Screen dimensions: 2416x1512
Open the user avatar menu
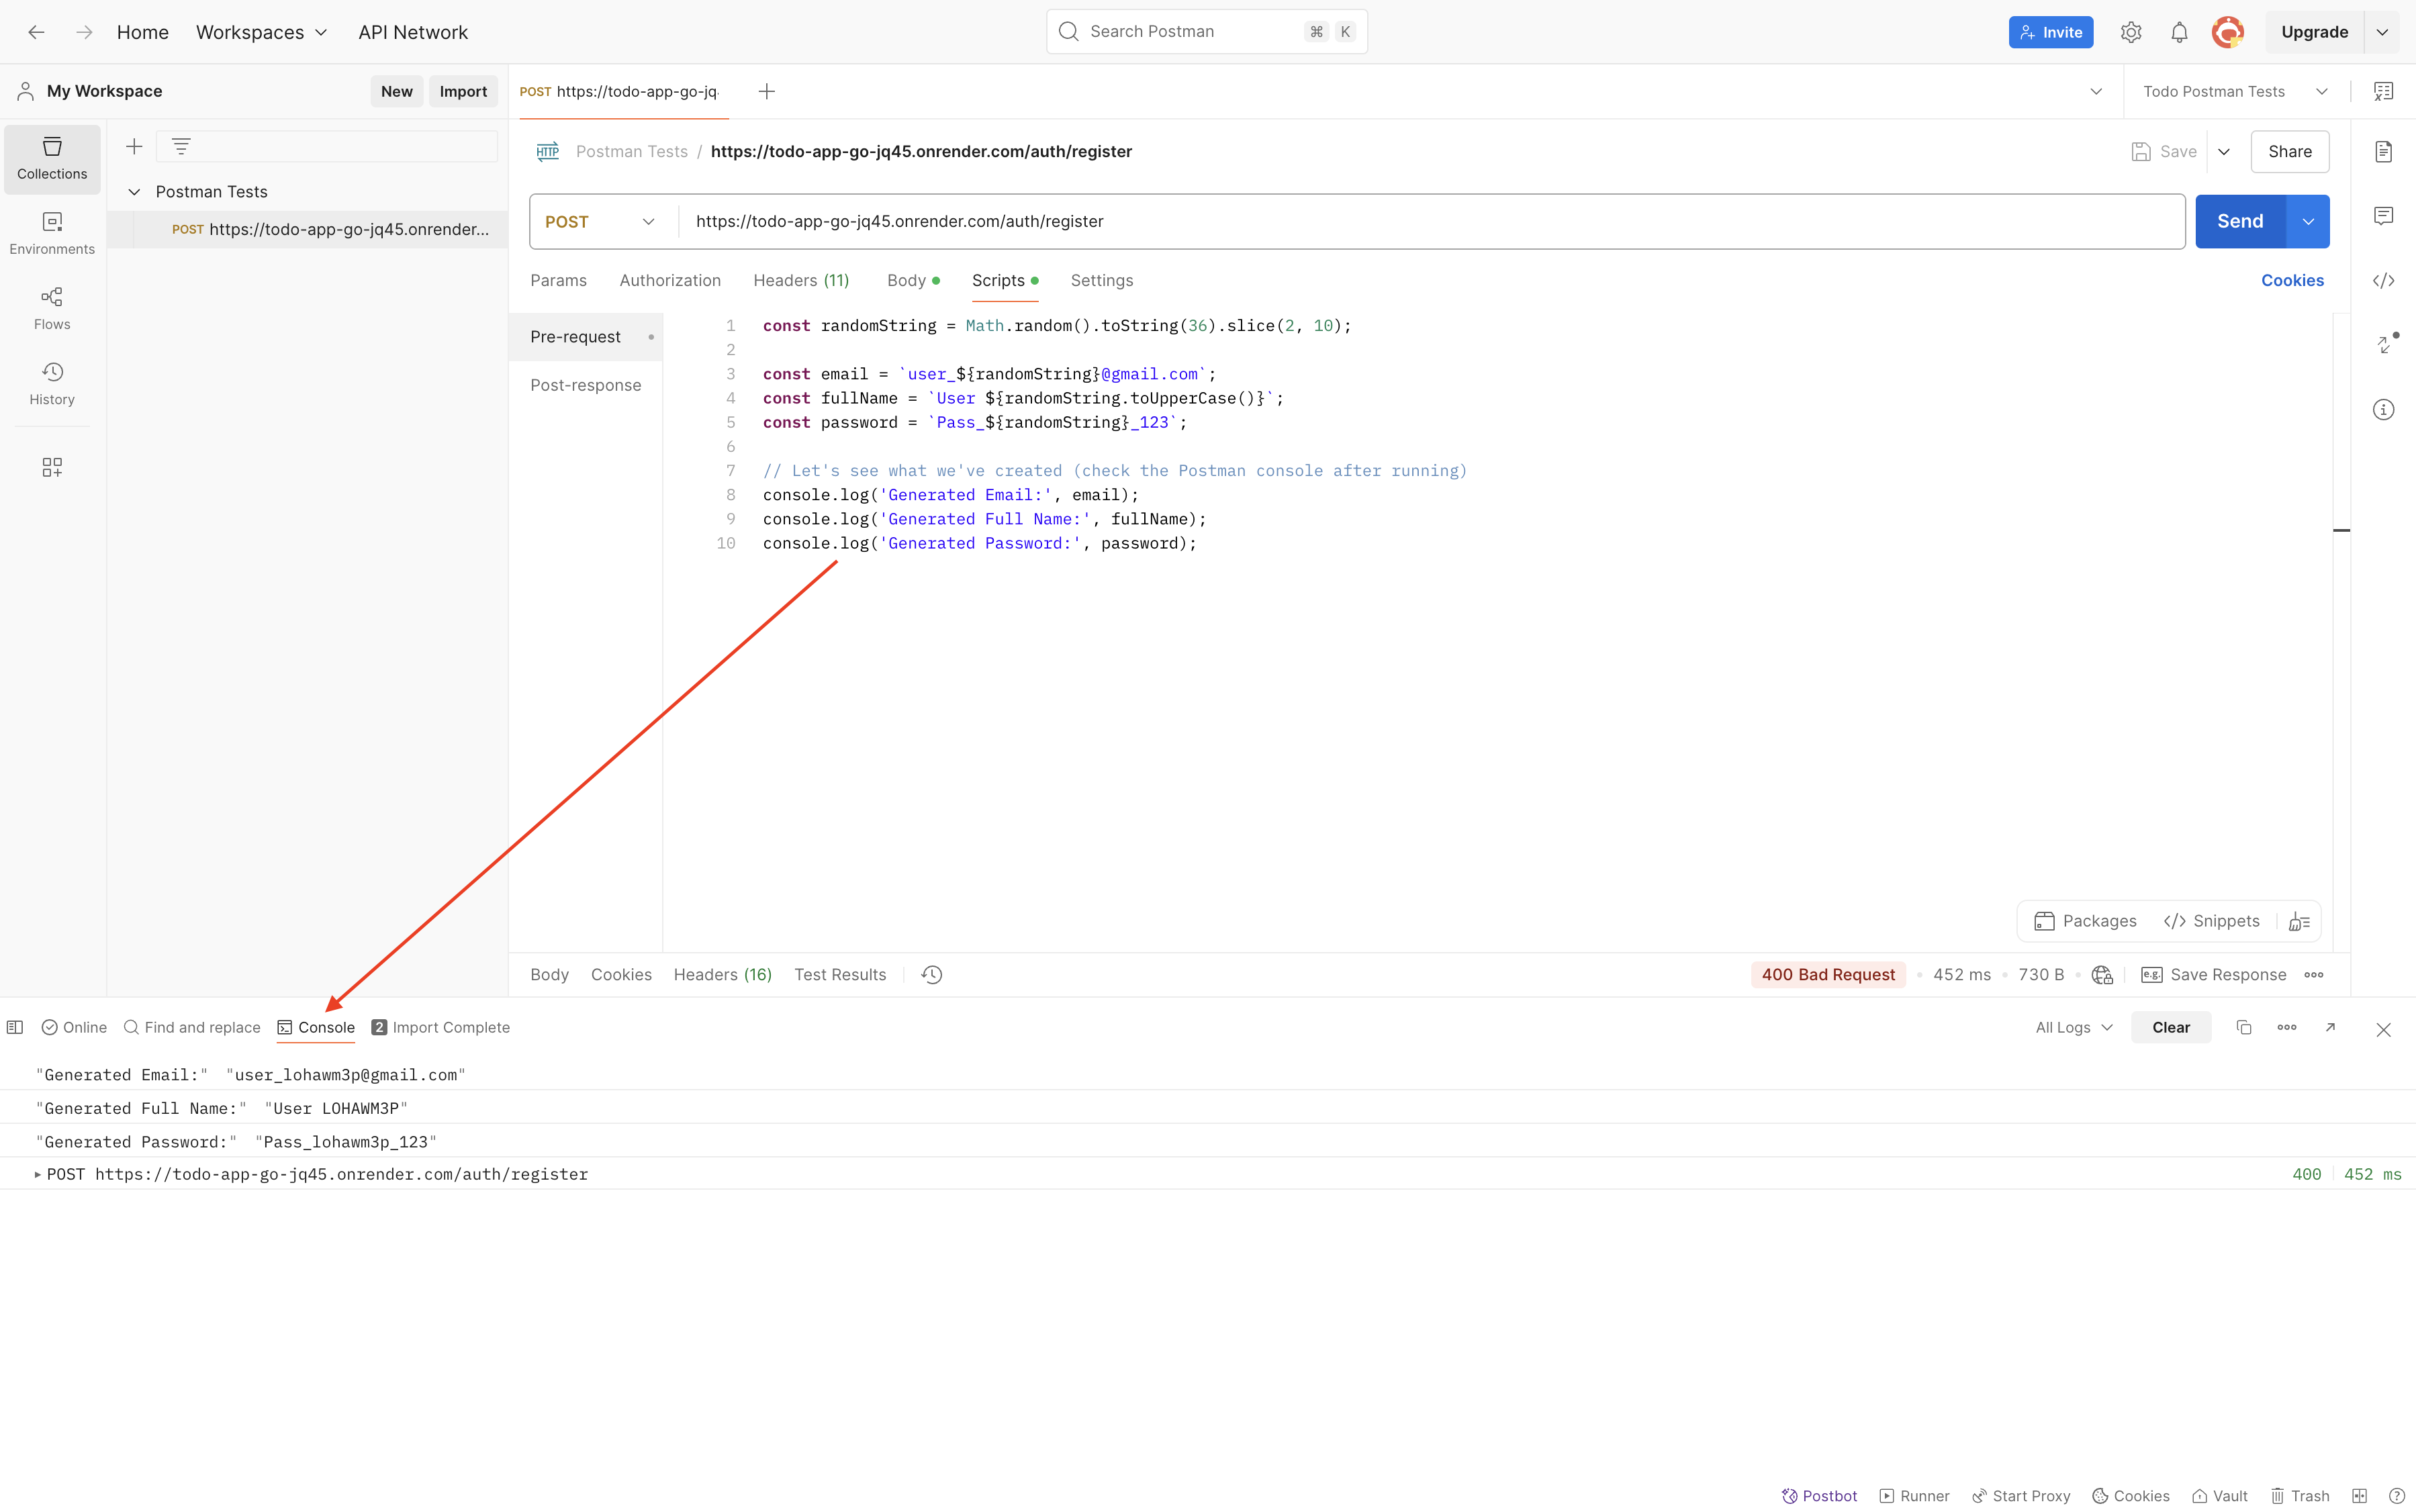point(2227,32)
